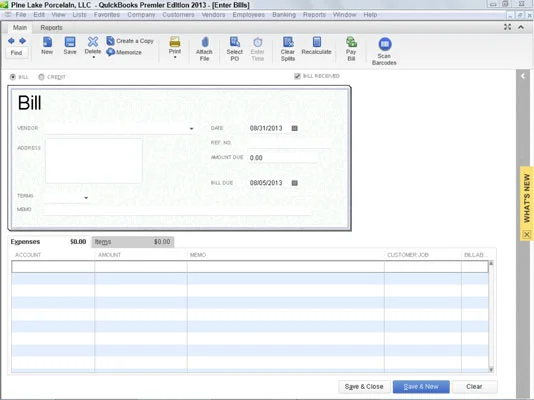Go to previous bill with left arrow
Viewport: 534px width, 400px height.
(x=11, y=41)
